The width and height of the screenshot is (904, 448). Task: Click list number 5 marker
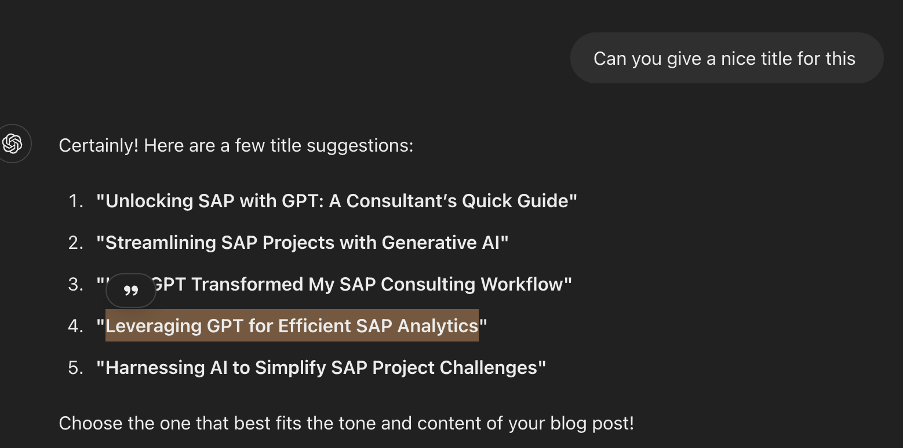click(x=76, y=368)
